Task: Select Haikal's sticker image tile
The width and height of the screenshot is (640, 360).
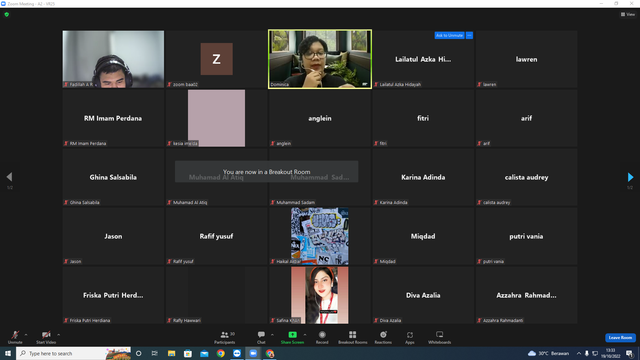Action: click(320, 236)
